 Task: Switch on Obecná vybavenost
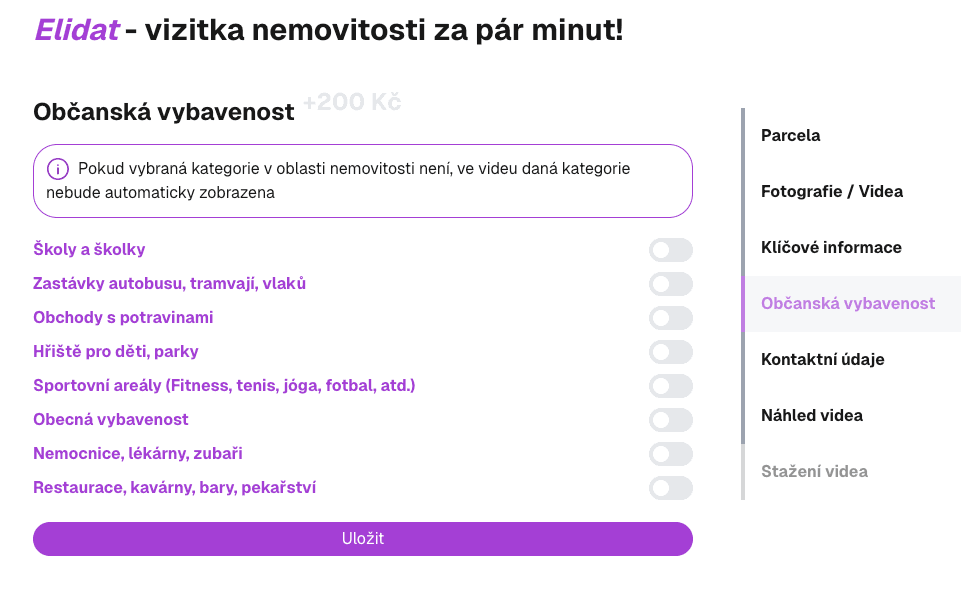tap(670, 420)
